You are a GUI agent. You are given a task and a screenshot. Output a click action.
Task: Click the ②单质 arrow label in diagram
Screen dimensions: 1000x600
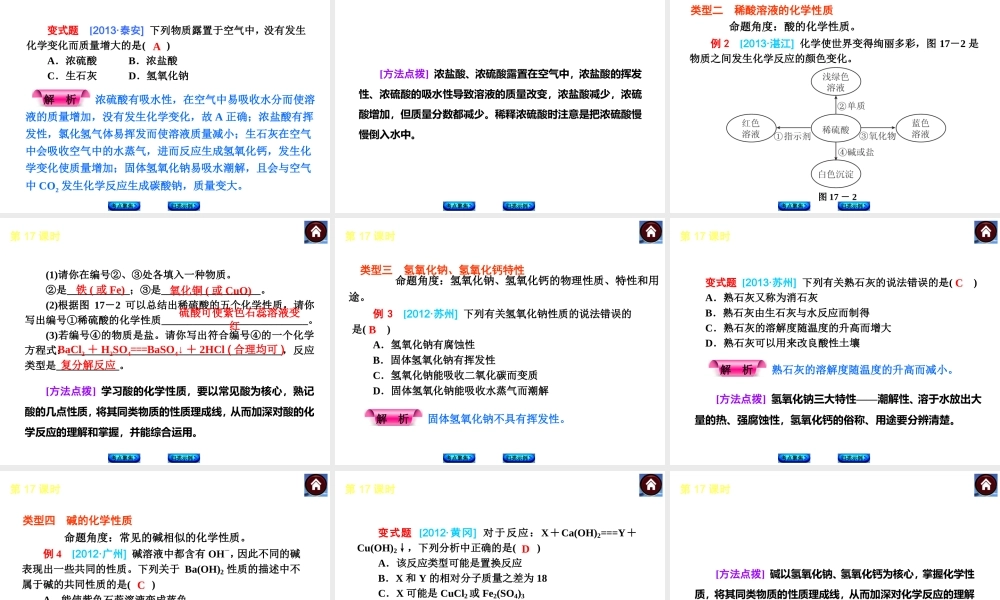click(x=851, y=106)
